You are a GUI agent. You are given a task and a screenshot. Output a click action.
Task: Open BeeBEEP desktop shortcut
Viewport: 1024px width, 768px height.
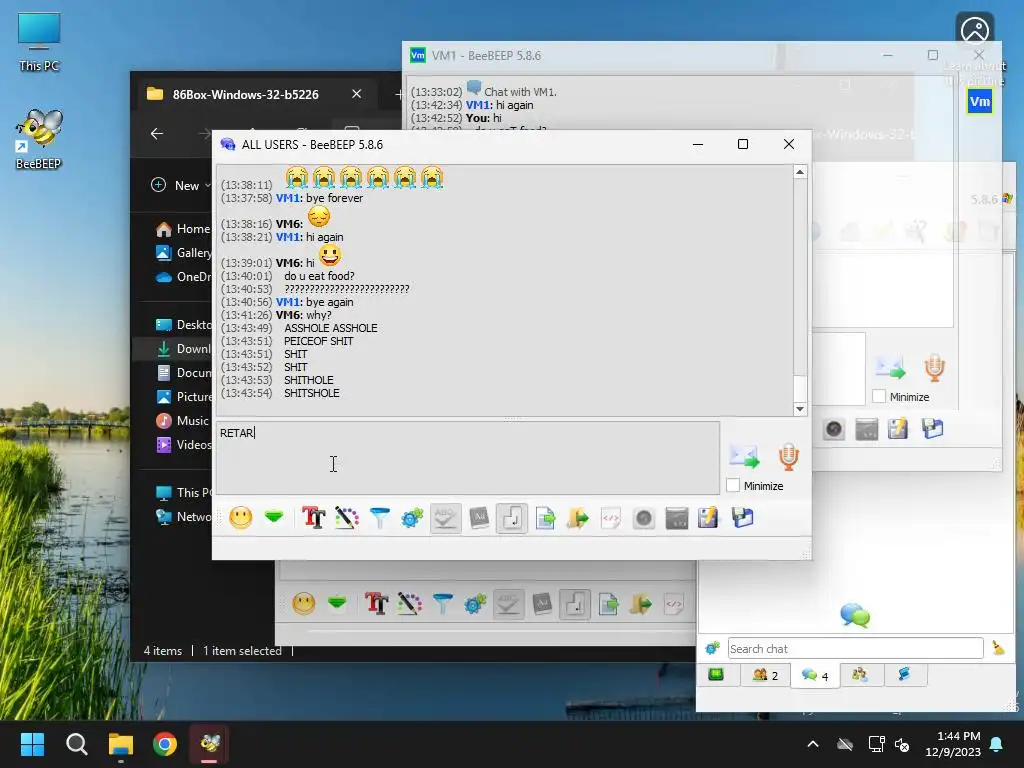(39, 140)
